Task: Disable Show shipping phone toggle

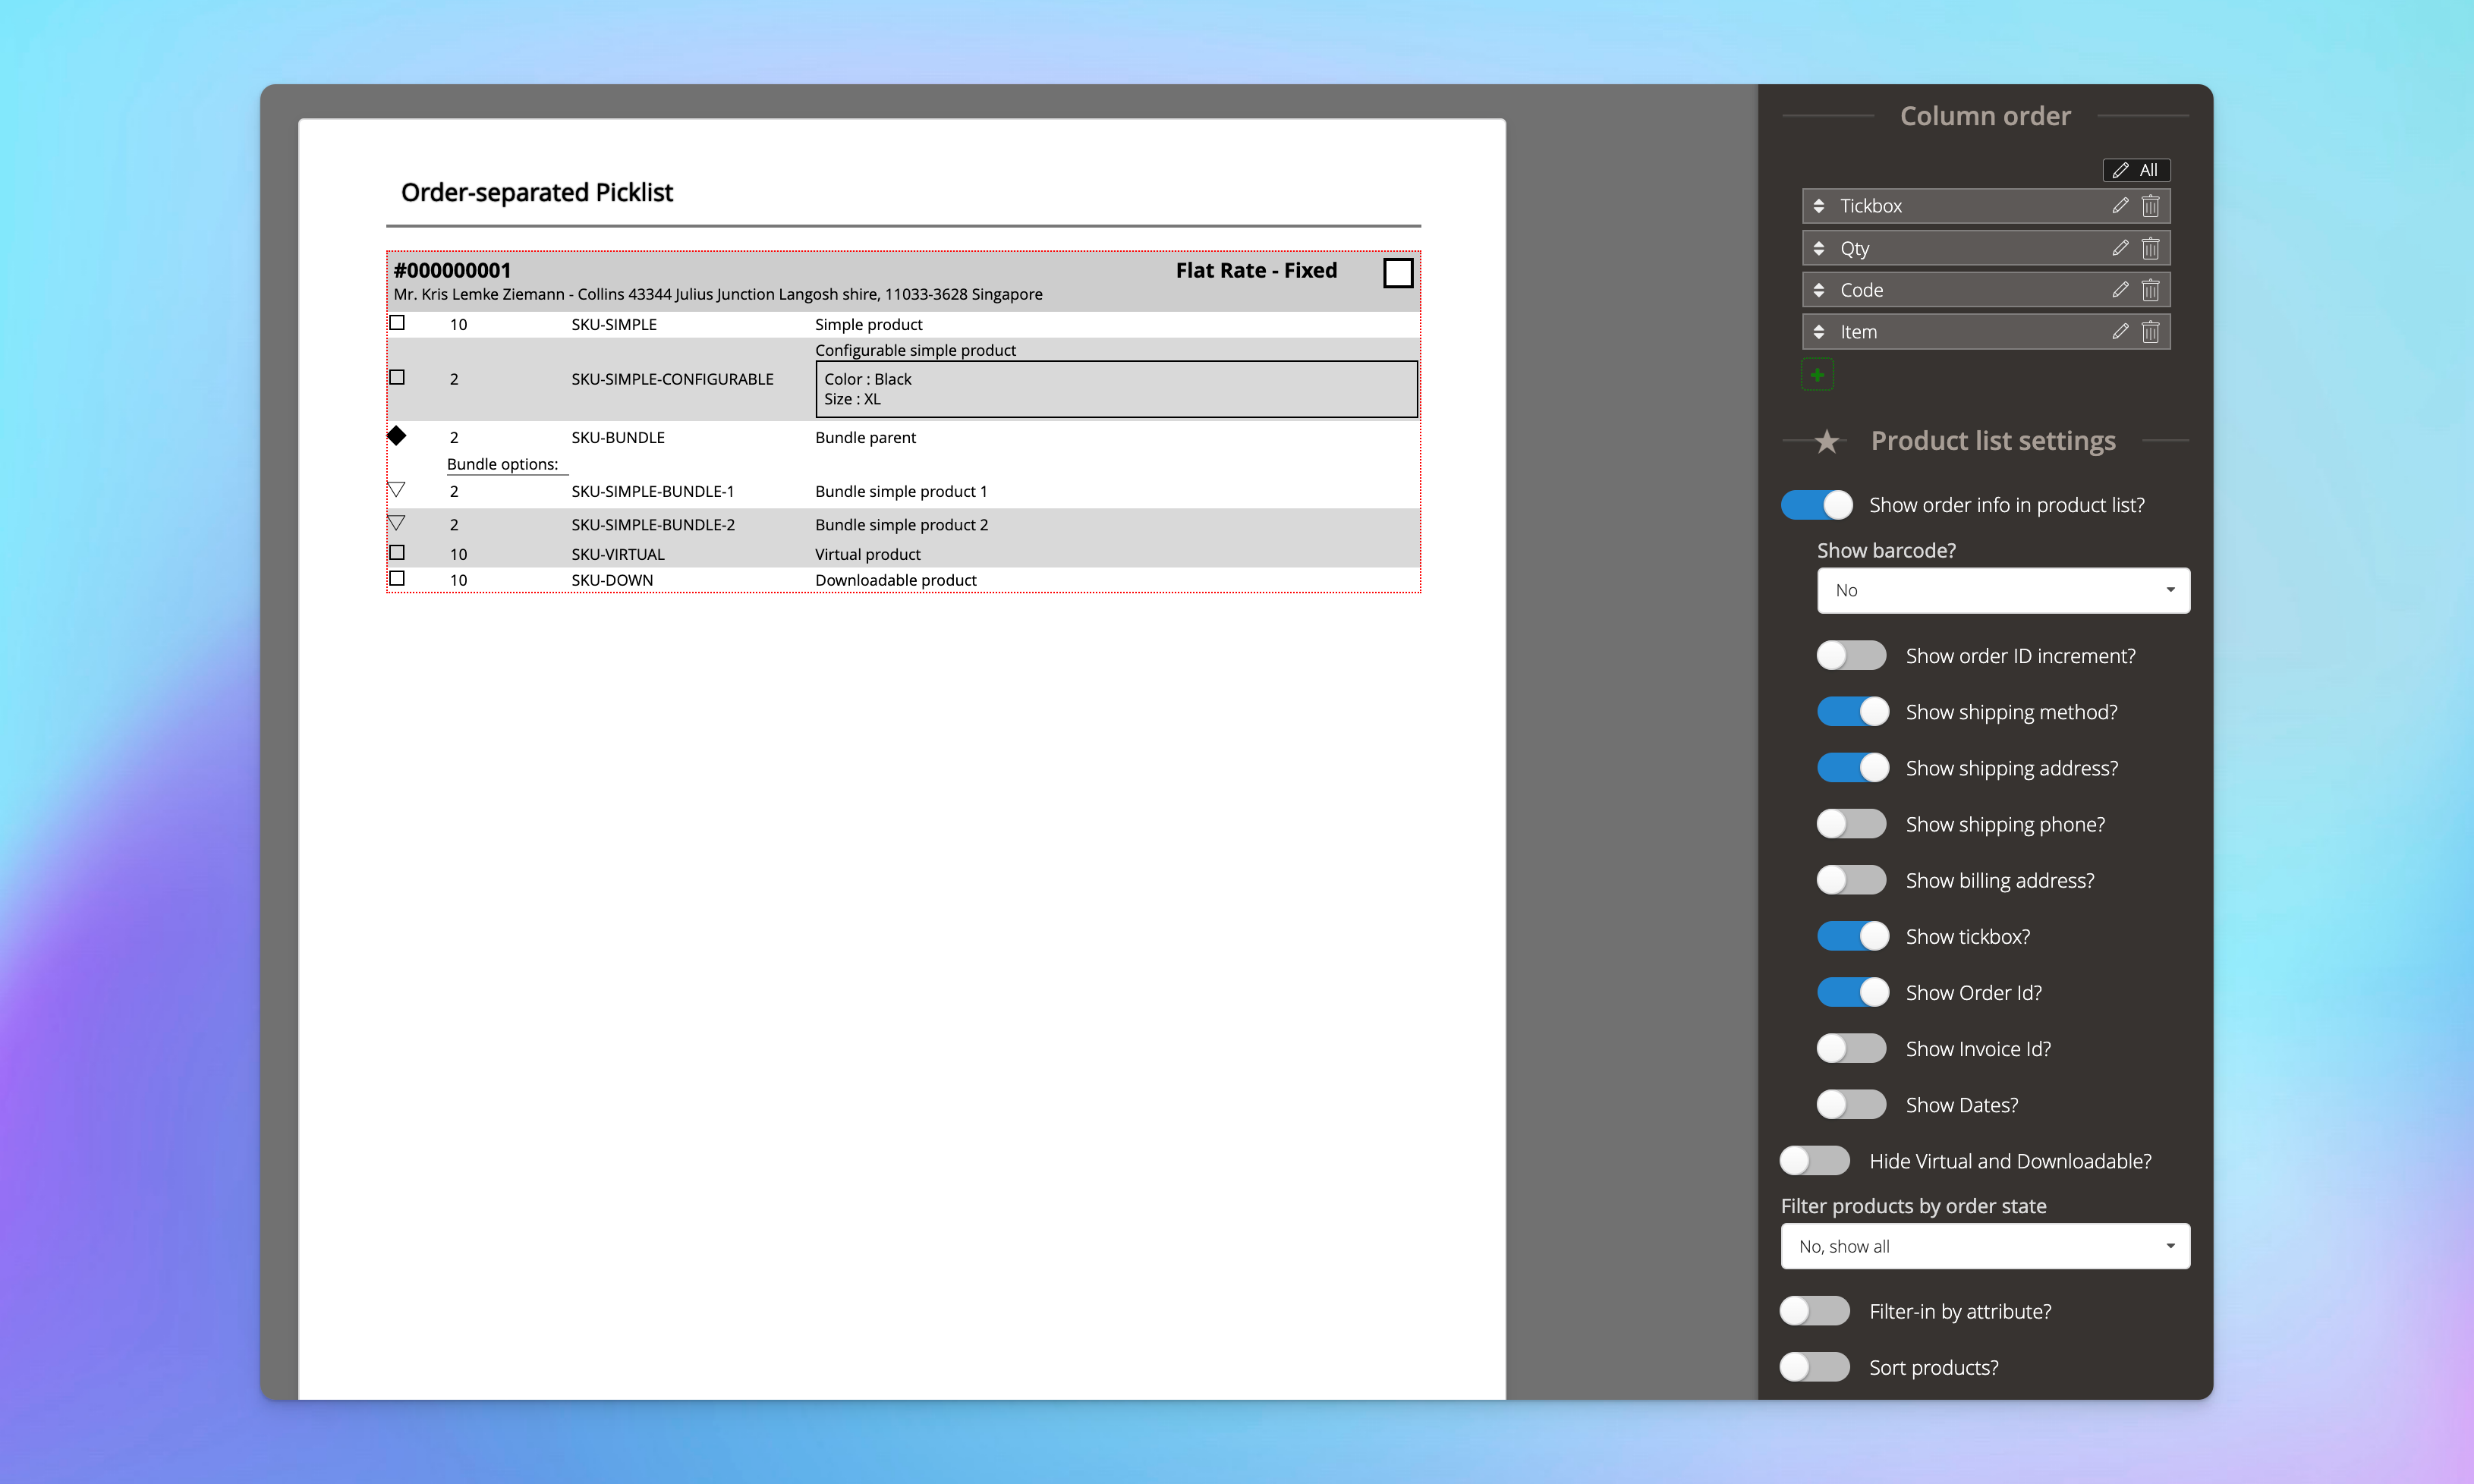Action: coord(1850,823)
